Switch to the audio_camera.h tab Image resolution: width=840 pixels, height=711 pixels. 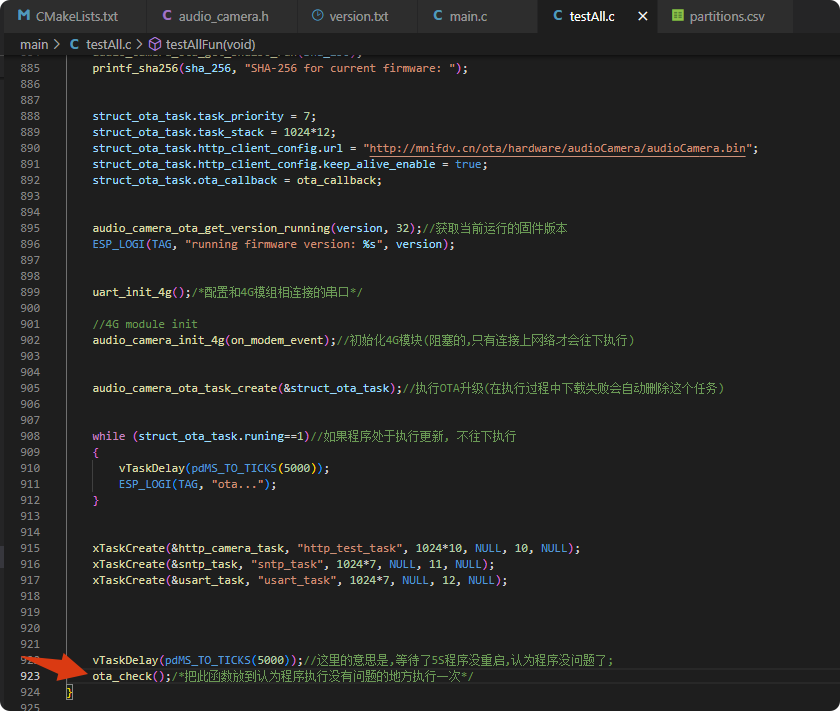tap(222, 16)
